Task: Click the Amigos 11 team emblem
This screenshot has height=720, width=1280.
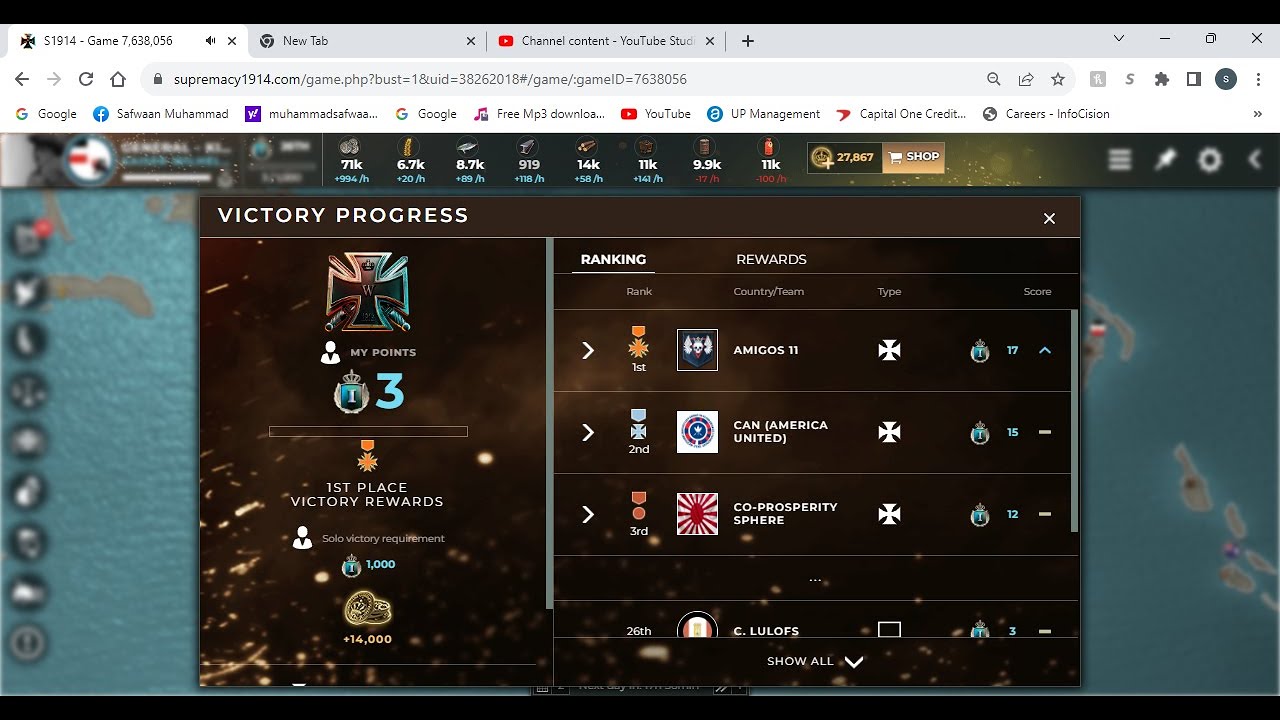Action: pos(697,350)
